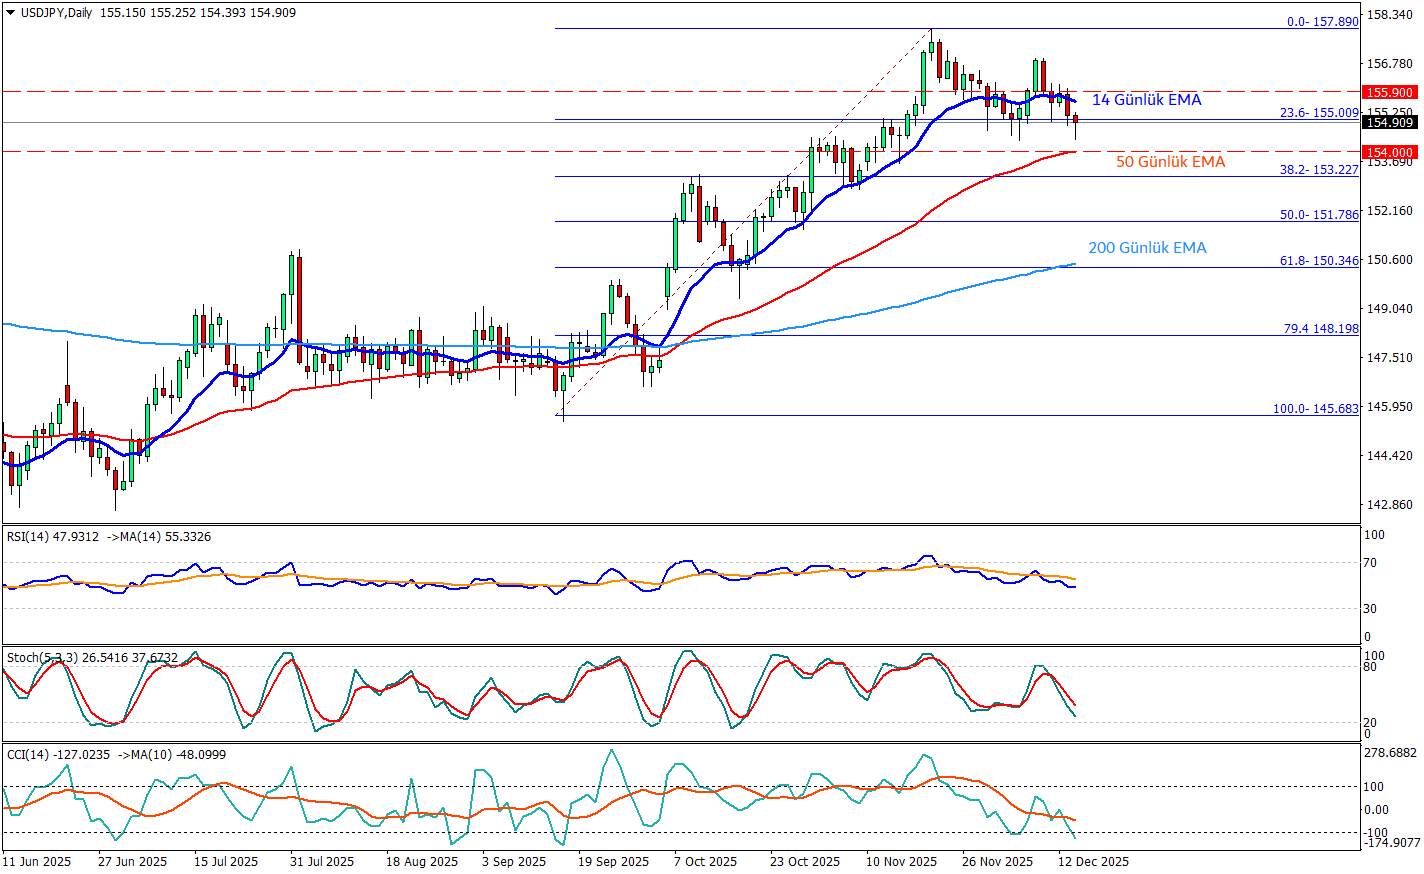
Task: Click the USDJPY,Daily chart title text
Action: point(57,13)
